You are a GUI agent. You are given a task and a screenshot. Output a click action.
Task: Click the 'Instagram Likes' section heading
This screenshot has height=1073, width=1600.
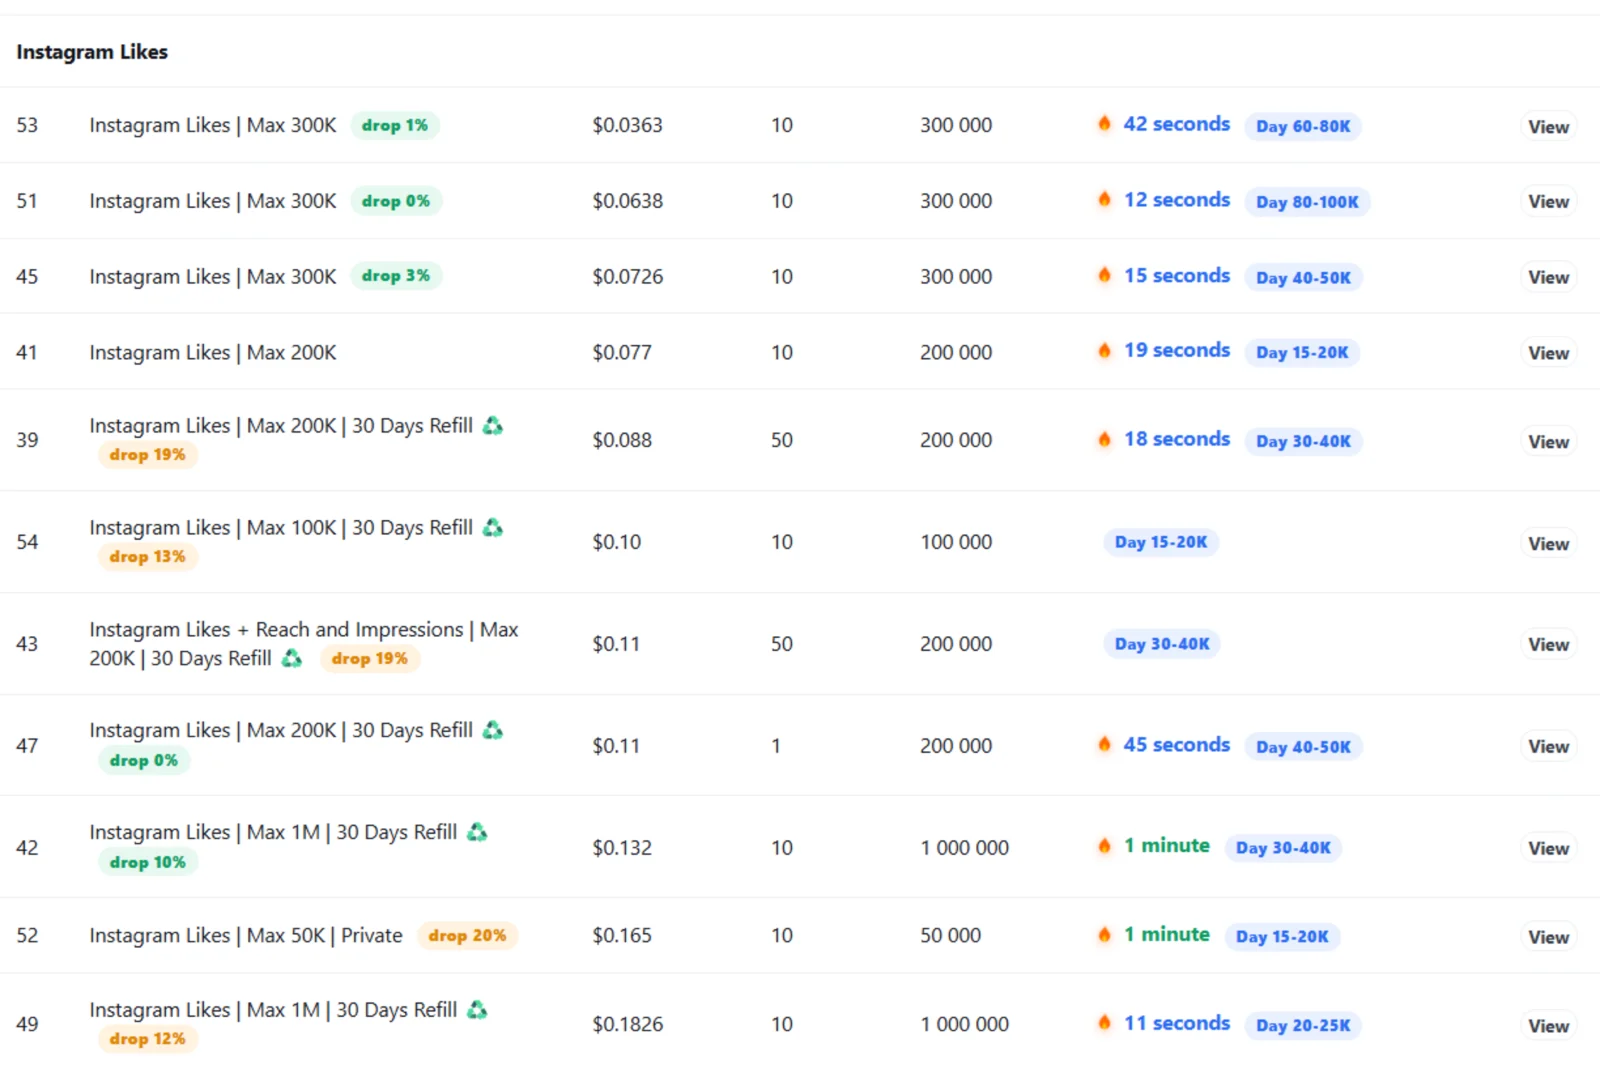pyautogui.click(x=92, y=51)
